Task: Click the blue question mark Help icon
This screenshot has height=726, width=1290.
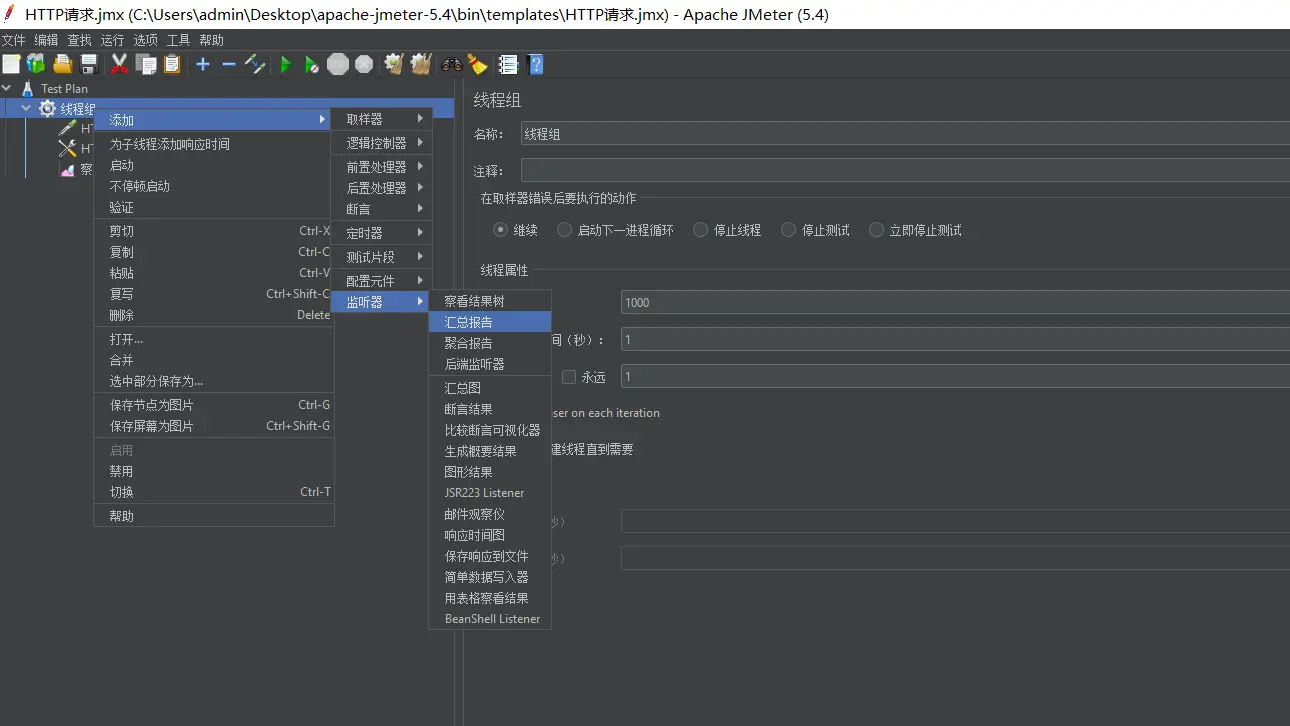Action: [x=536, y=65]
